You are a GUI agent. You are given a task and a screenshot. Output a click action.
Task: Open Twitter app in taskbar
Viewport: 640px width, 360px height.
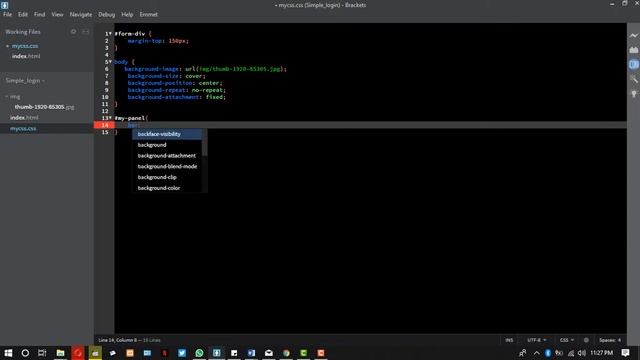point(182,353)
